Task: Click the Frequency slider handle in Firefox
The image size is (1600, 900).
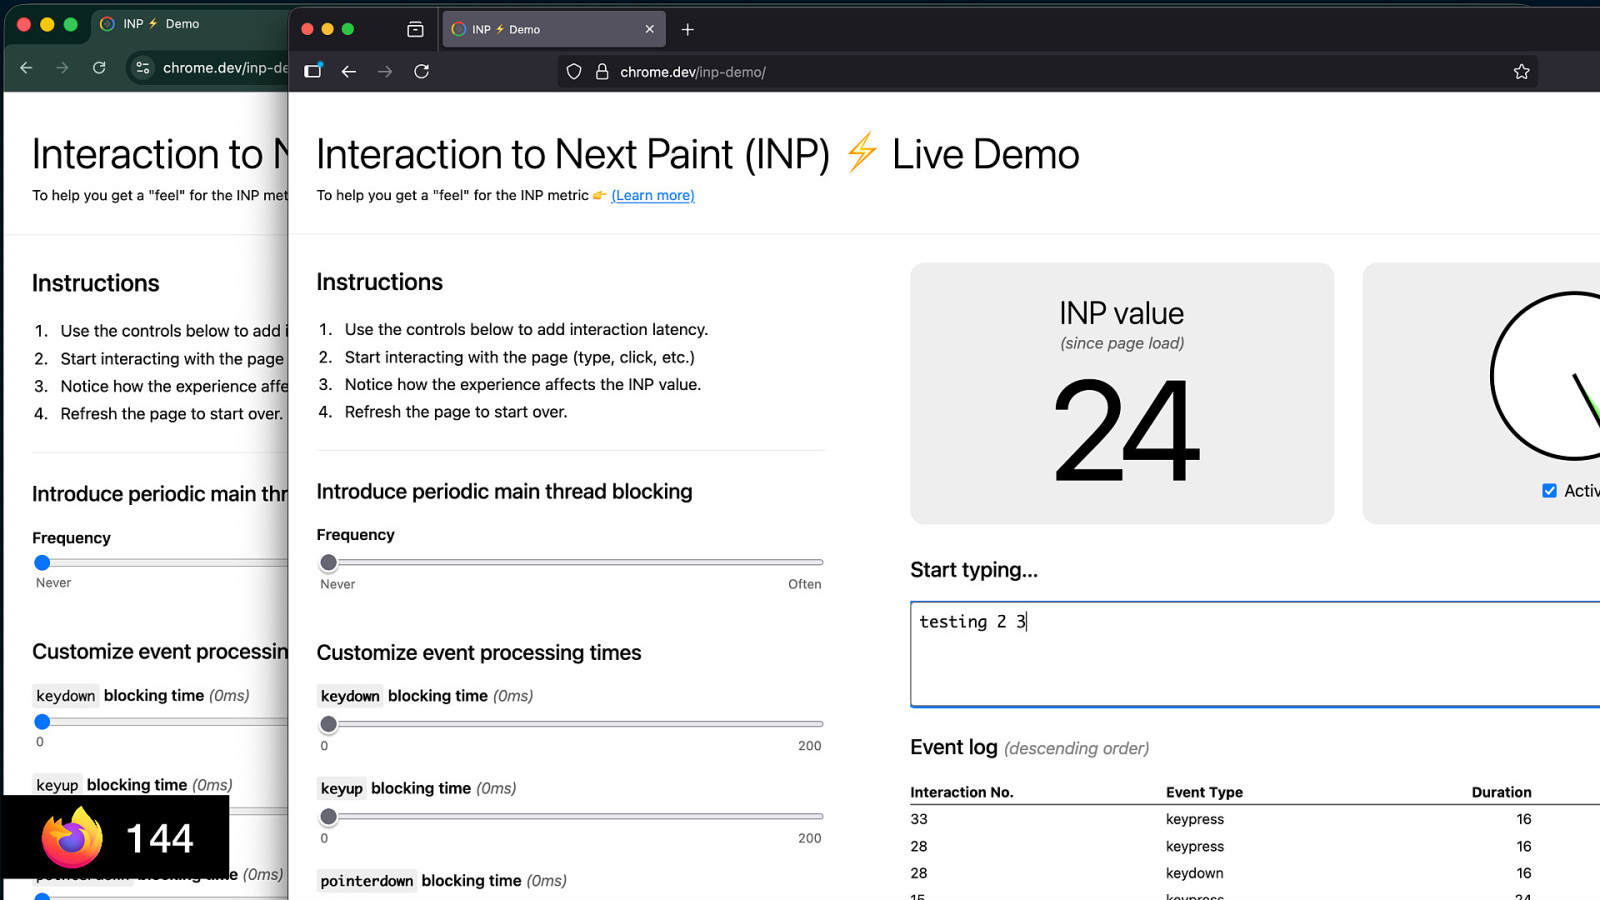Action: [x=328, y=563]
